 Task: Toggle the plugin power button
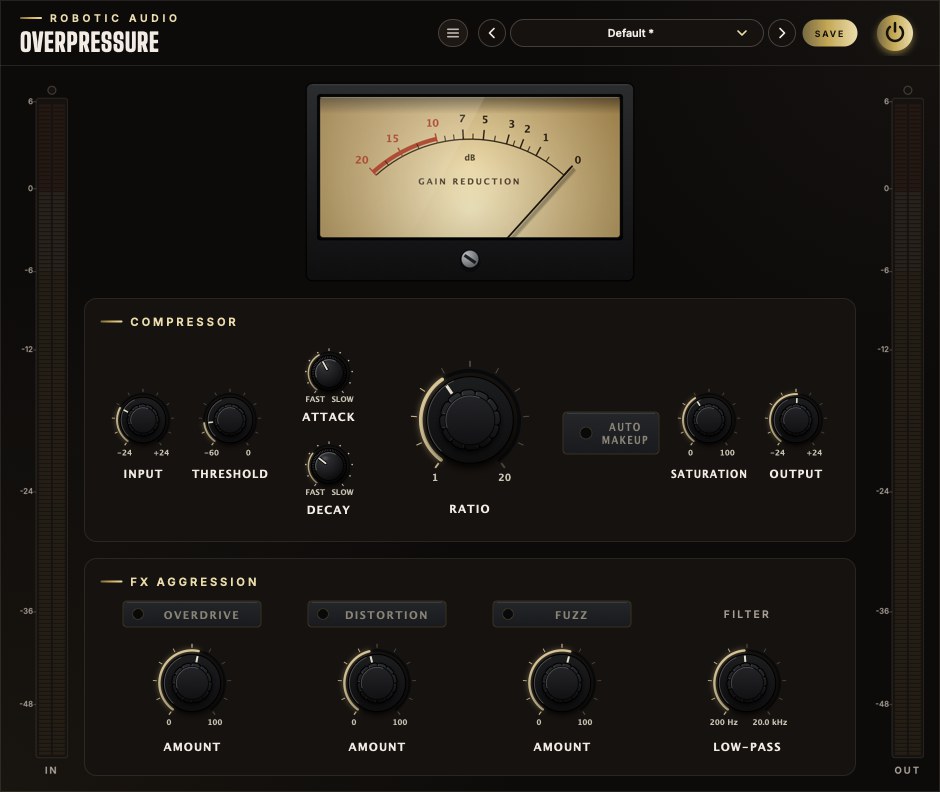[x=894, y=32]
